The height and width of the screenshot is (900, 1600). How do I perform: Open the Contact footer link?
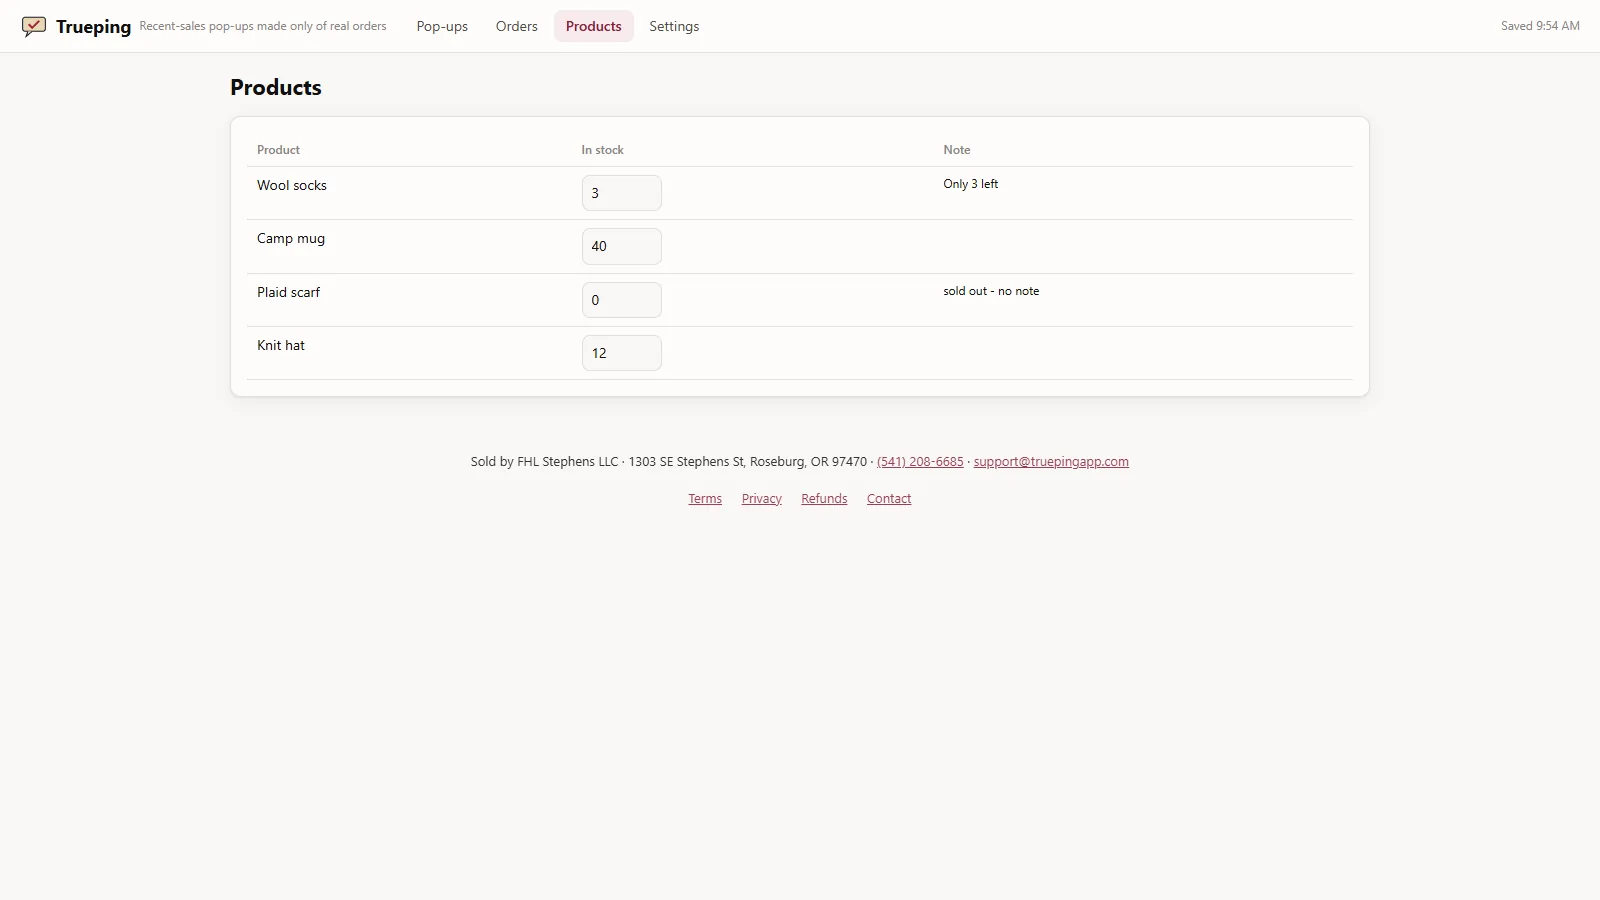pyautogui.click(x=889, y=499)
